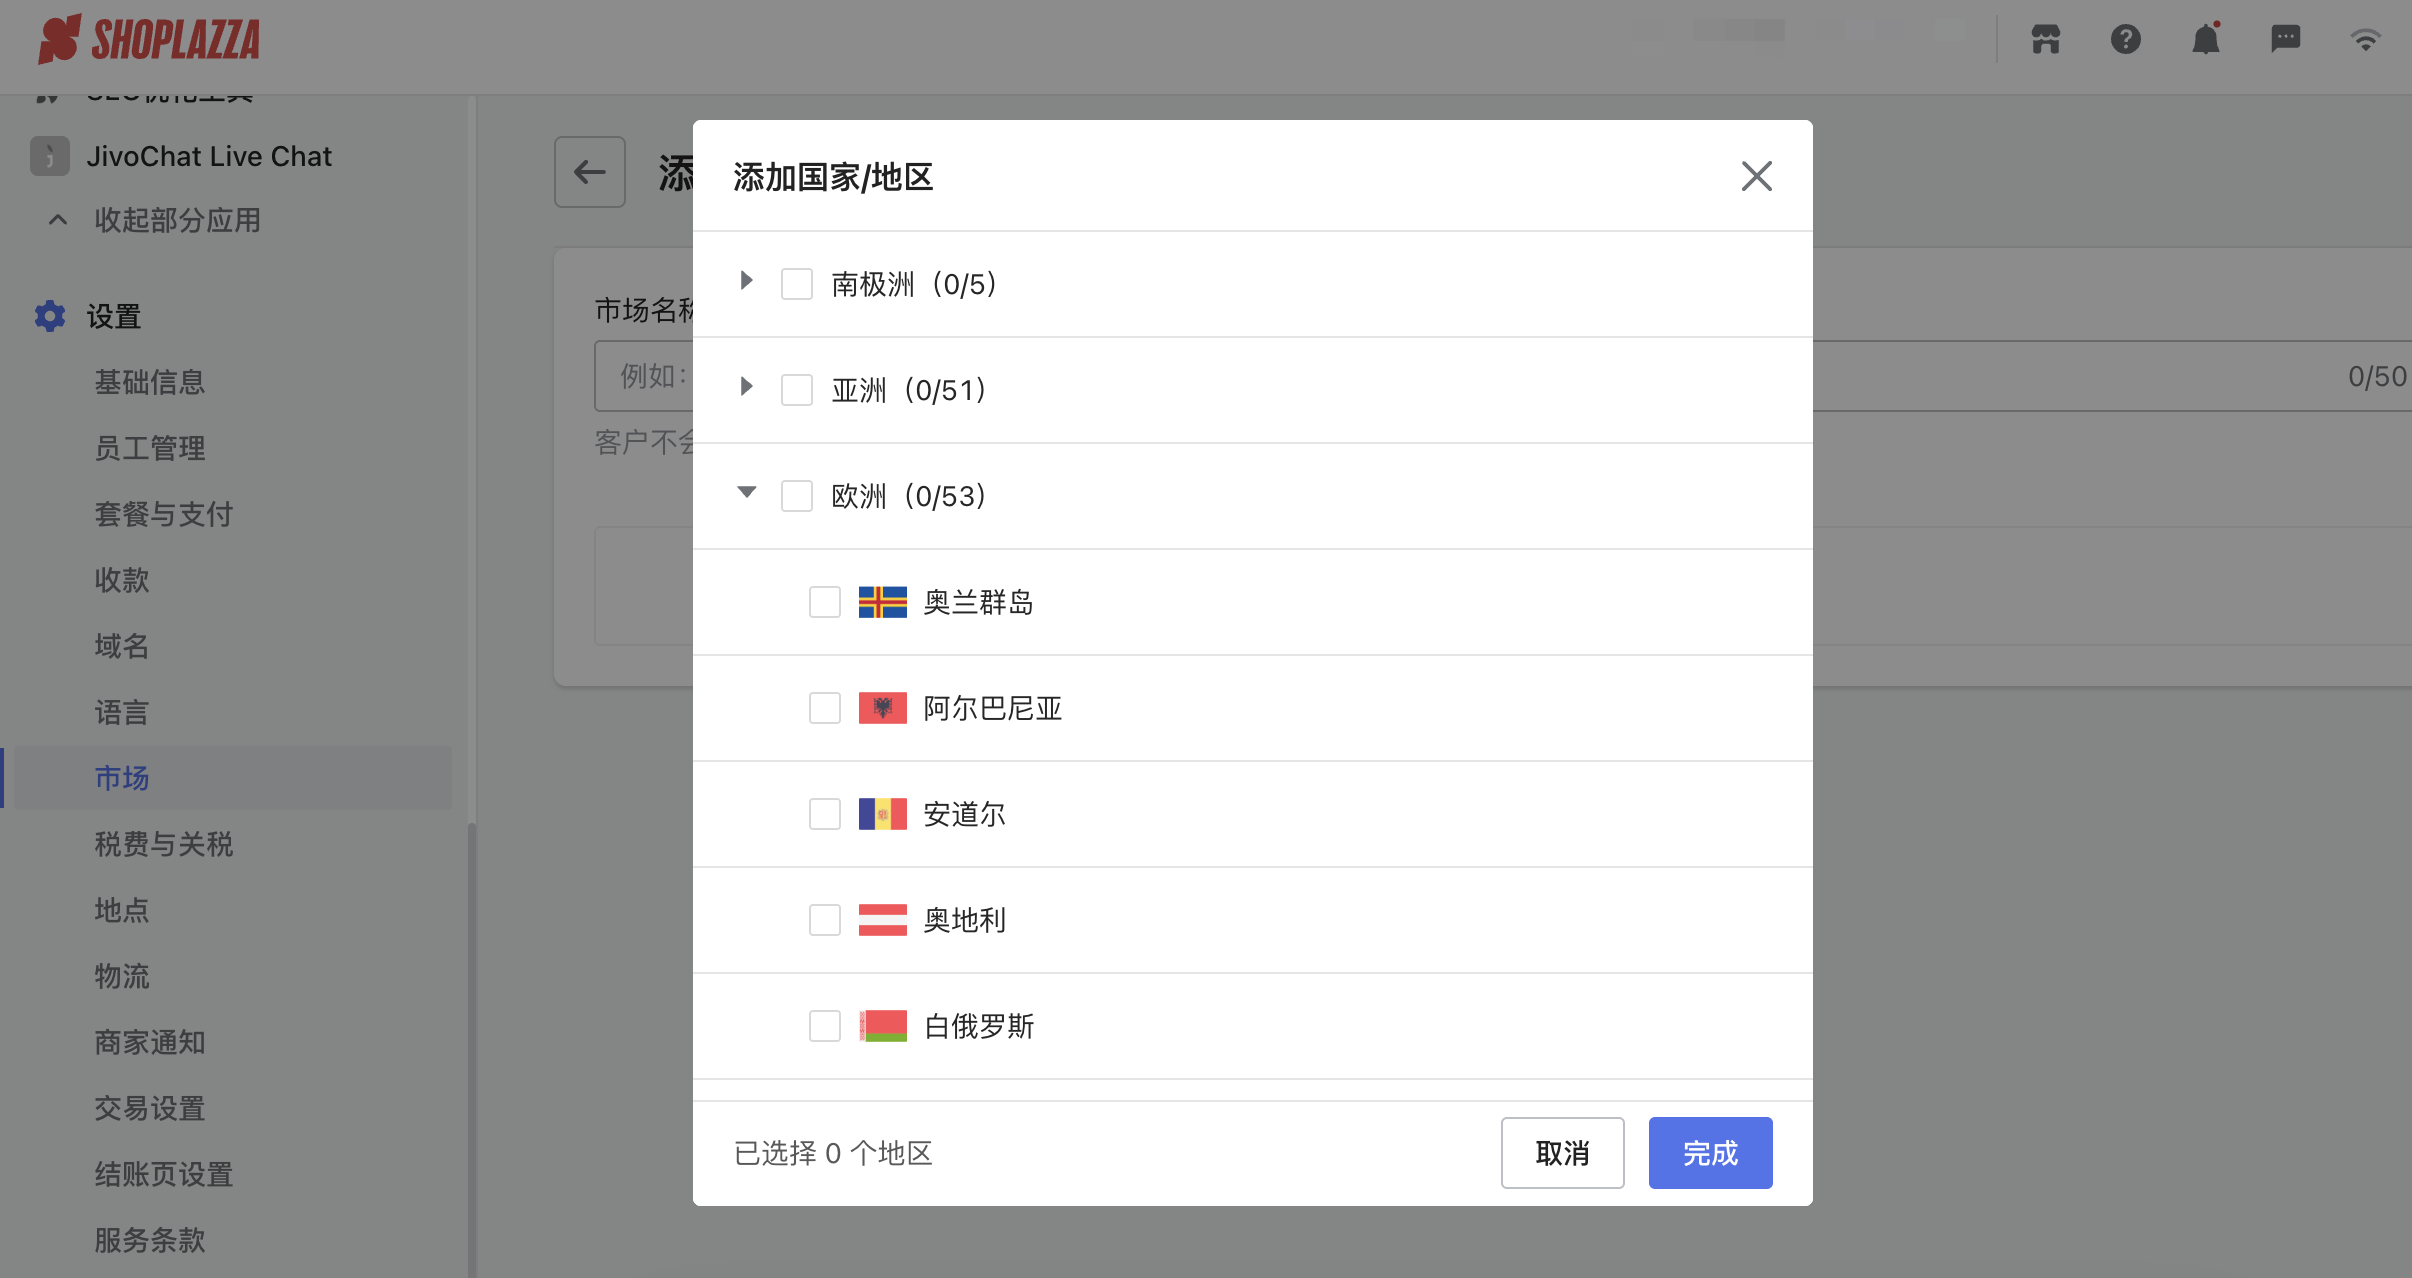Click the 取消 button
Viewport: 2412px width, 1278px height.
1562,1152
